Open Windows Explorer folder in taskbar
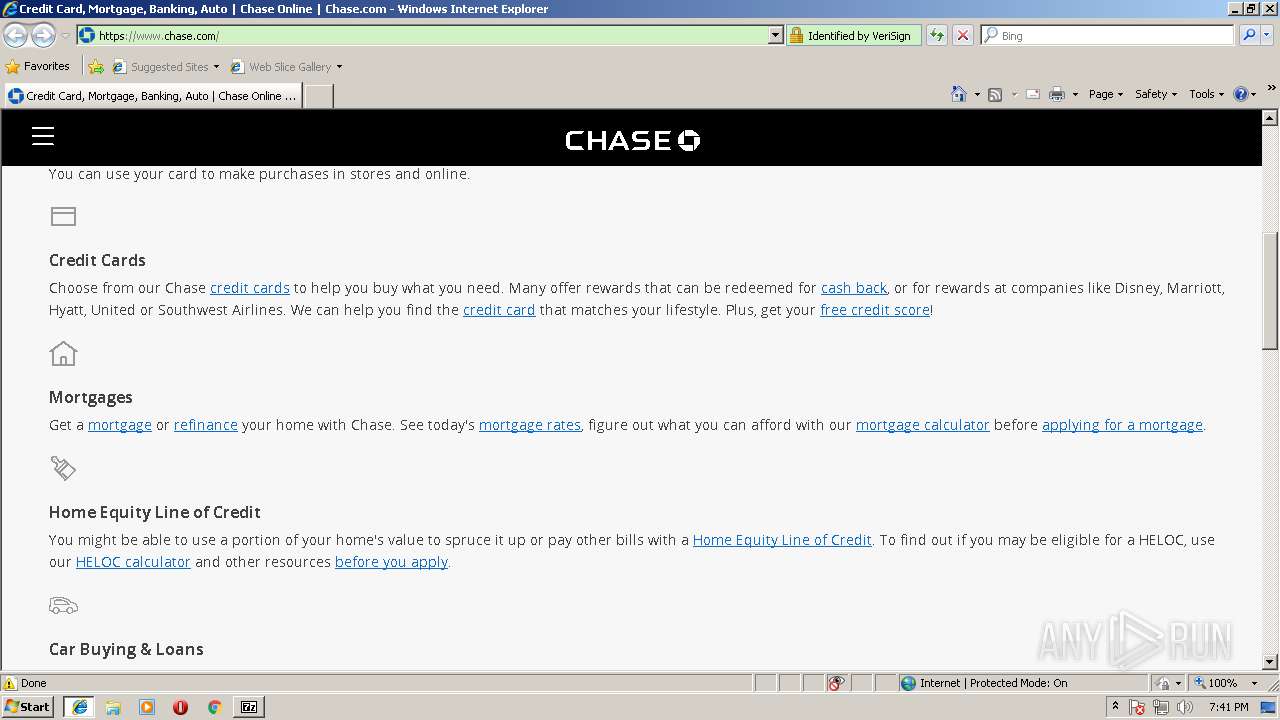The image size is (1280, 720). [113, 707]
